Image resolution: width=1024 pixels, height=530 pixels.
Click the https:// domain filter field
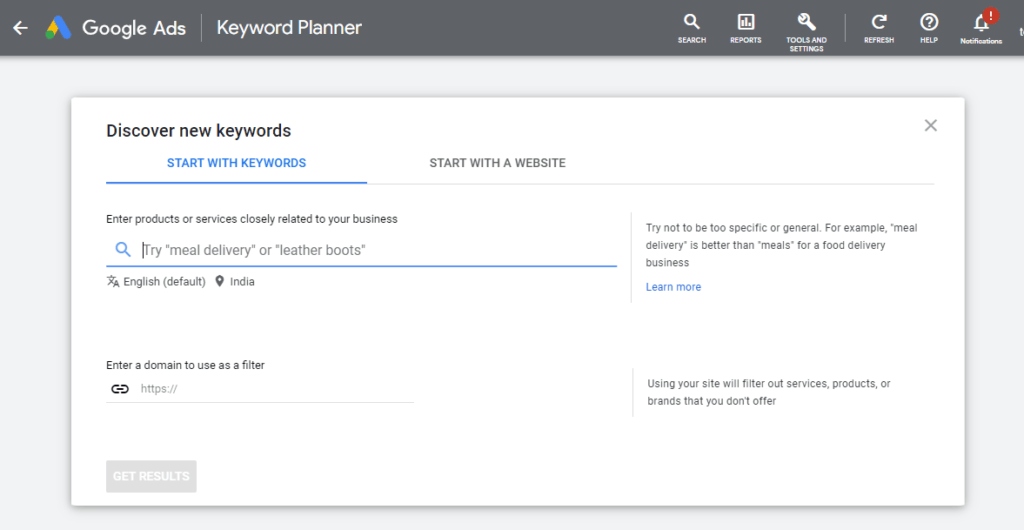pyautogui.click(x=275, y=389)
